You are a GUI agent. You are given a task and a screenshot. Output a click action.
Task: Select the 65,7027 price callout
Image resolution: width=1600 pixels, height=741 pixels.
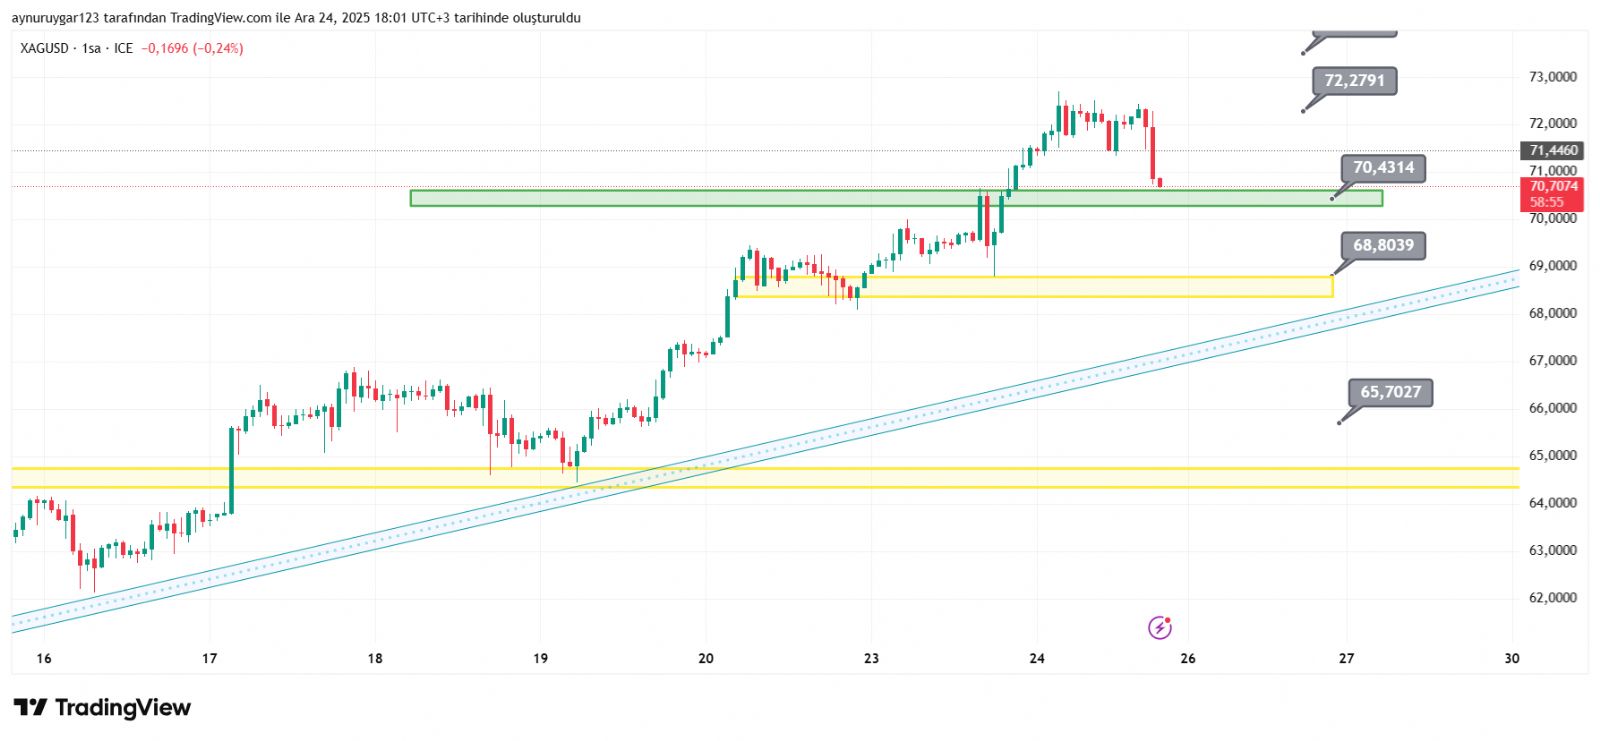pyautogui.click(x=1390, y=392)
